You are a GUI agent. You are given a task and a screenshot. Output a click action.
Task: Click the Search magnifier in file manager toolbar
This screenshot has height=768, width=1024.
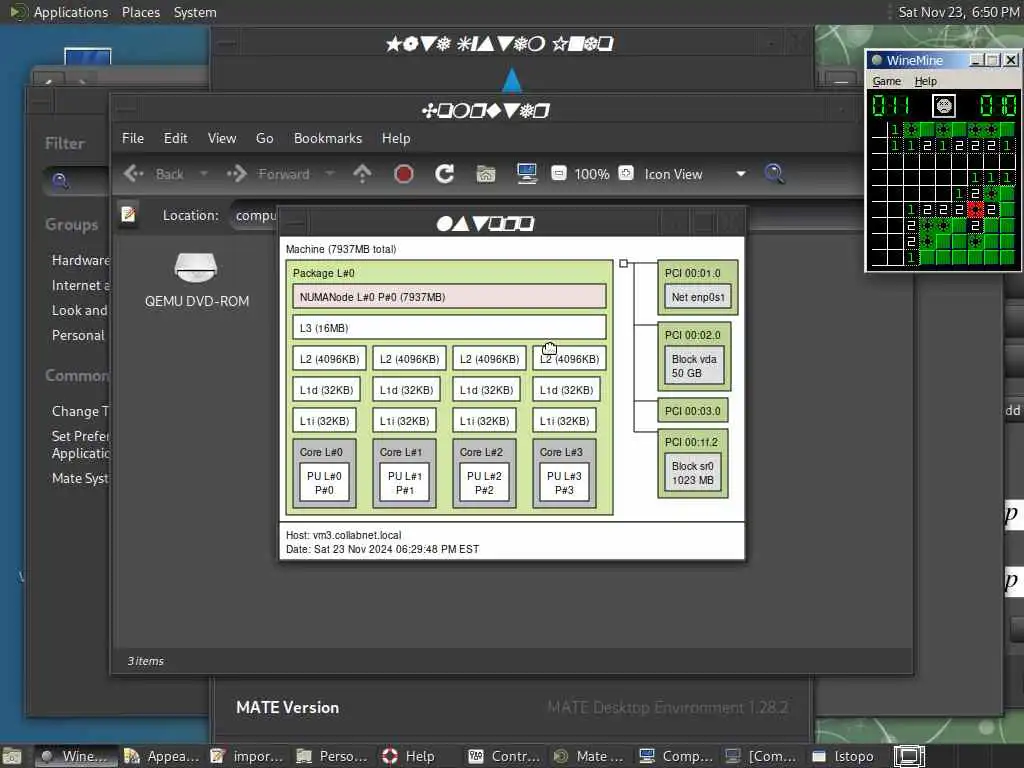tap(775, 174)
